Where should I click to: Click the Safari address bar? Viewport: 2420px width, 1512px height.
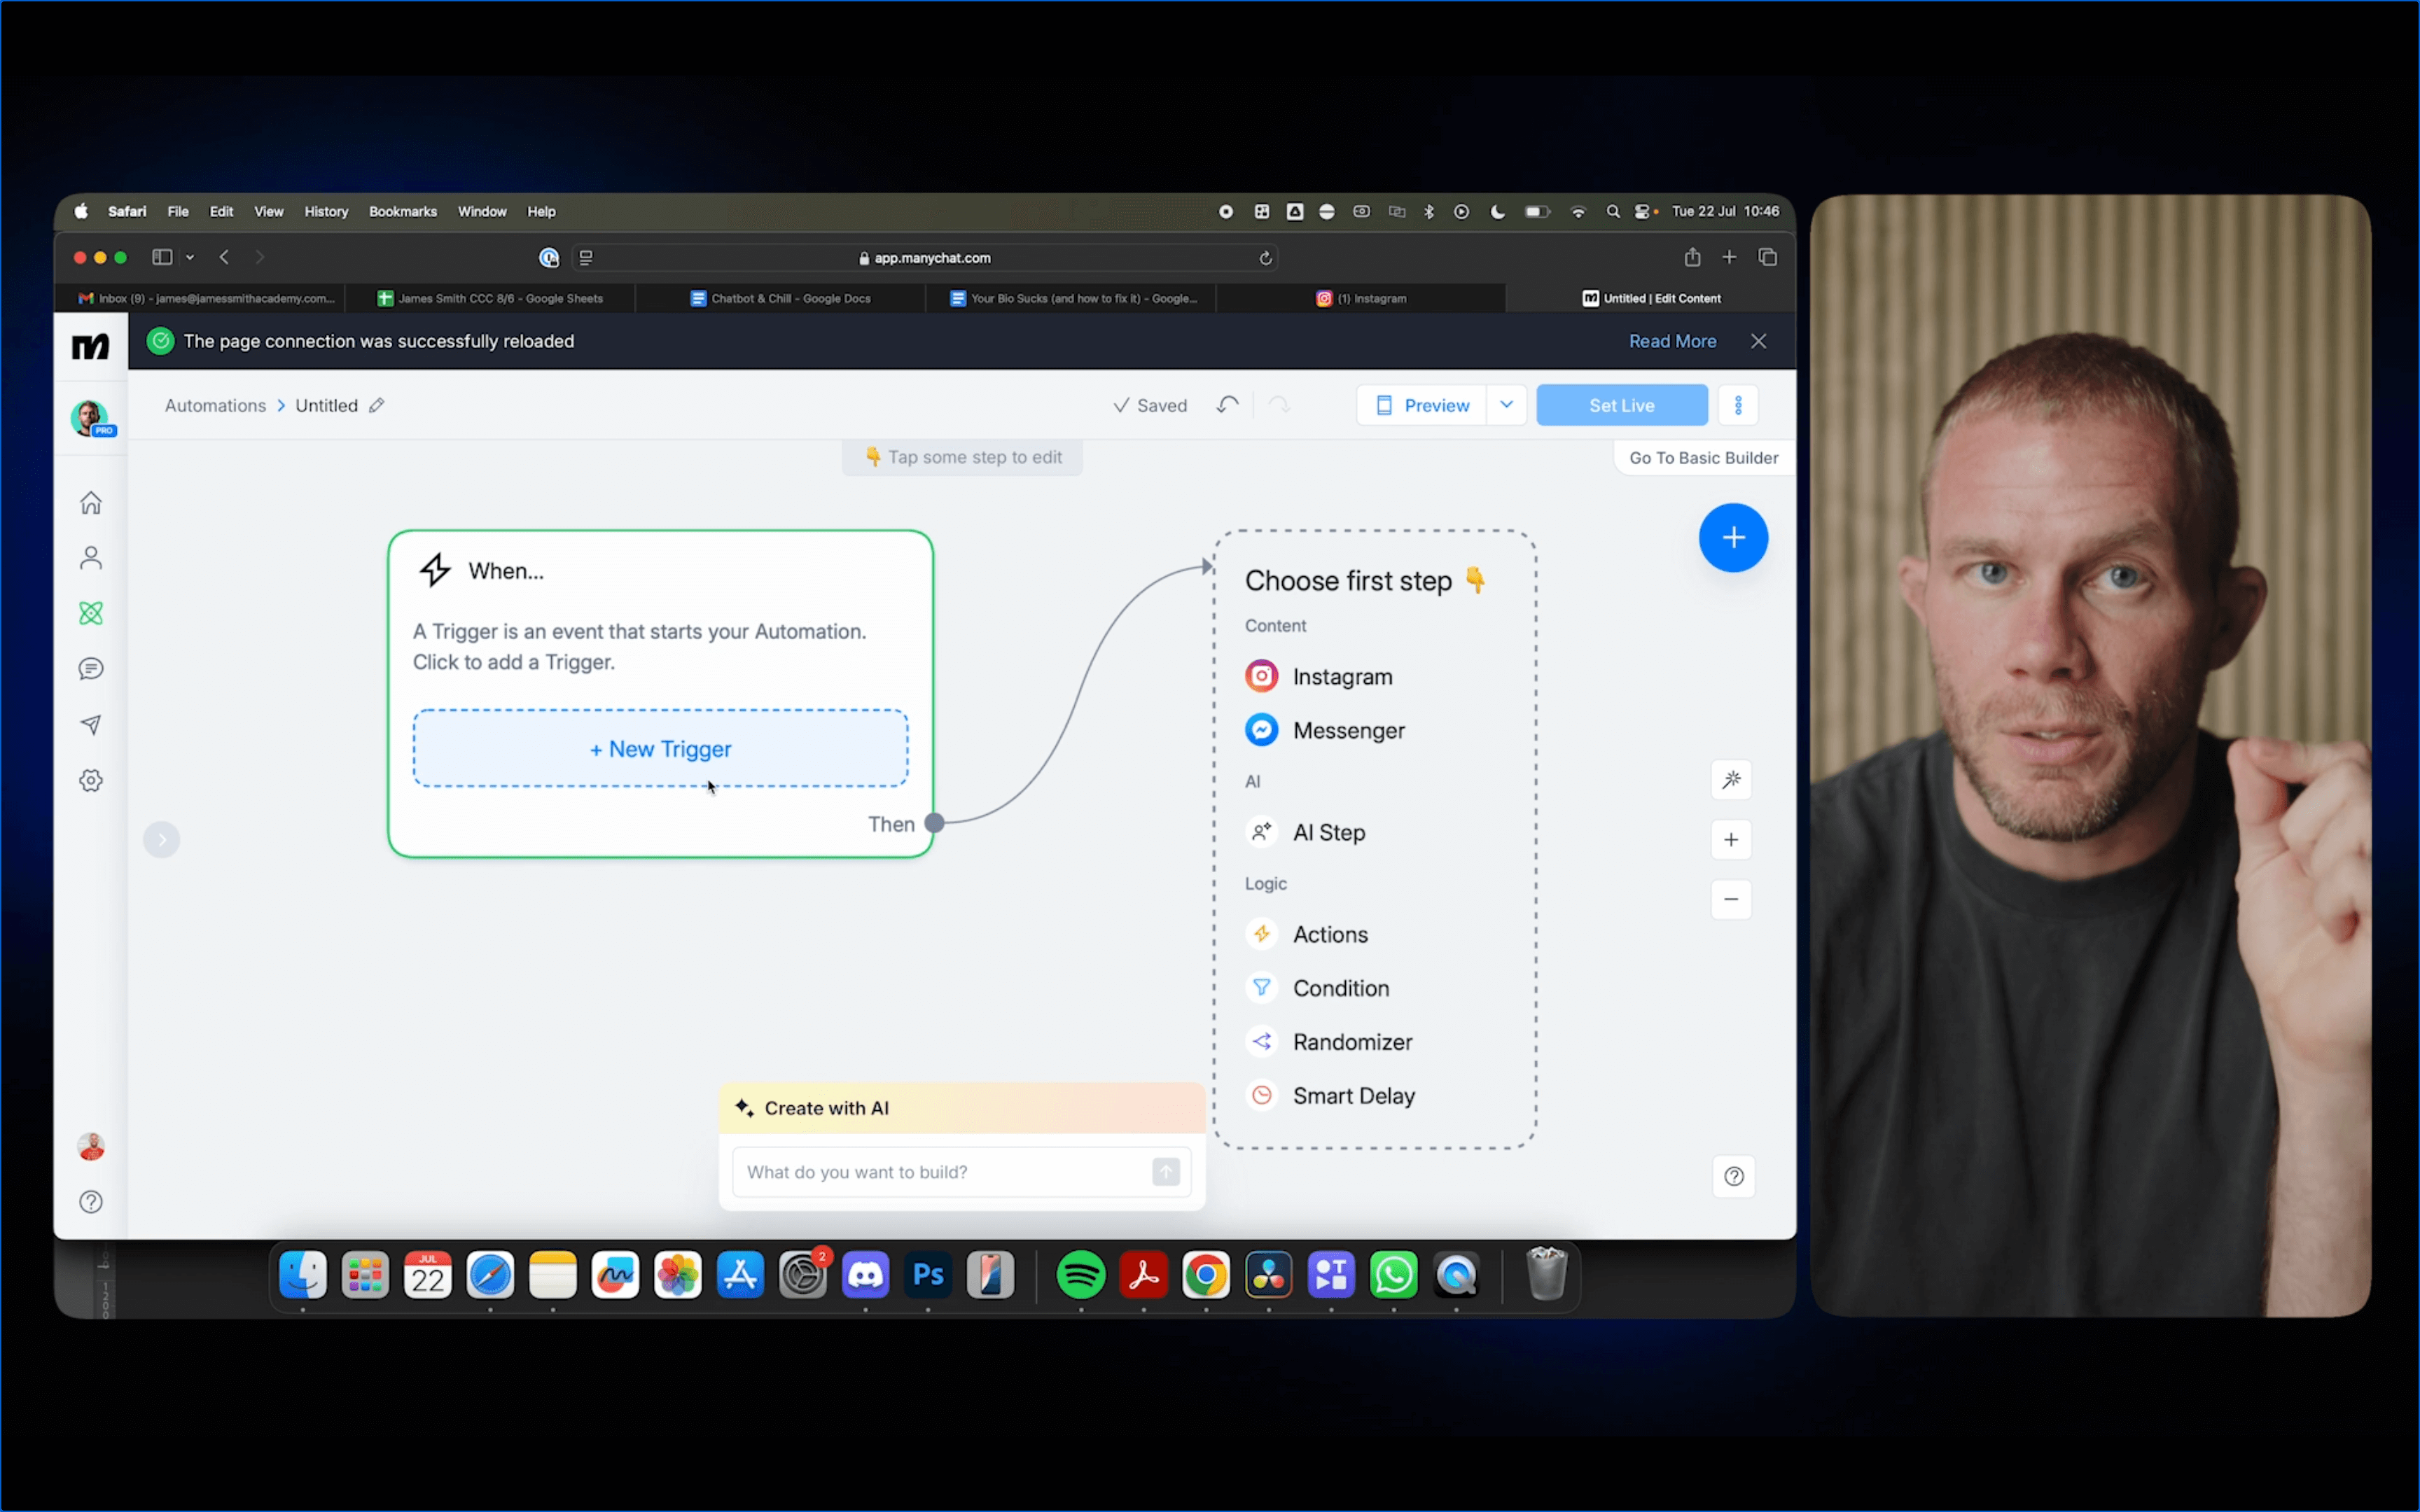(924, 258)
